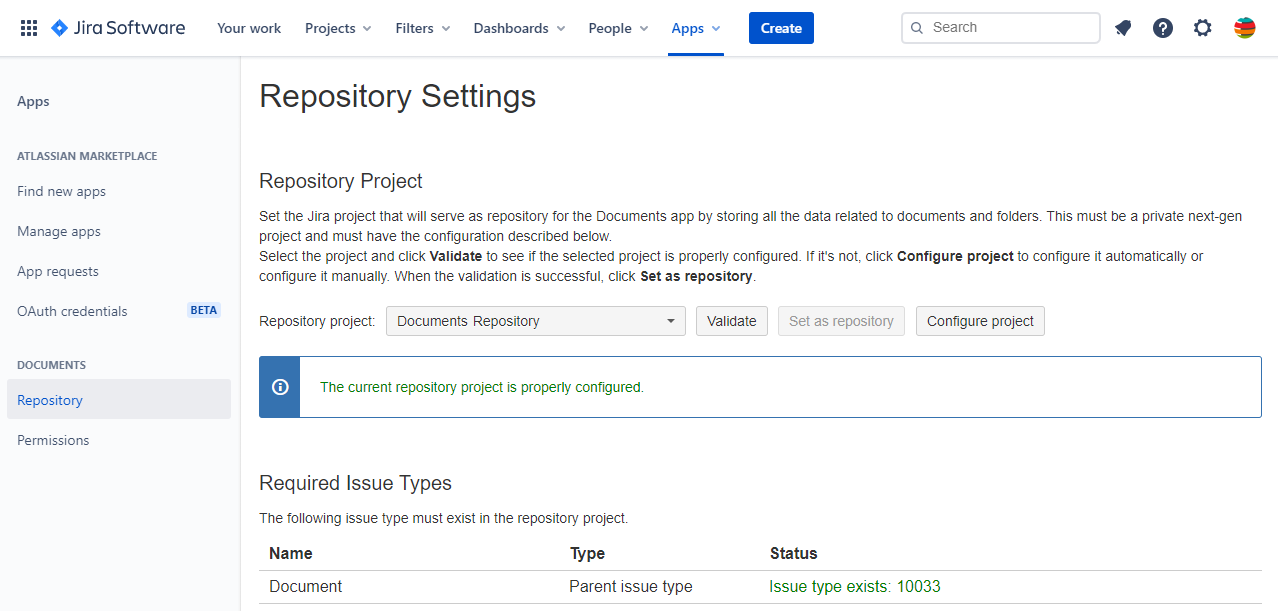The height and width of the screenshot is (611, 1278).
Task: Click the Validate button
Action: (x=732, y=321)
